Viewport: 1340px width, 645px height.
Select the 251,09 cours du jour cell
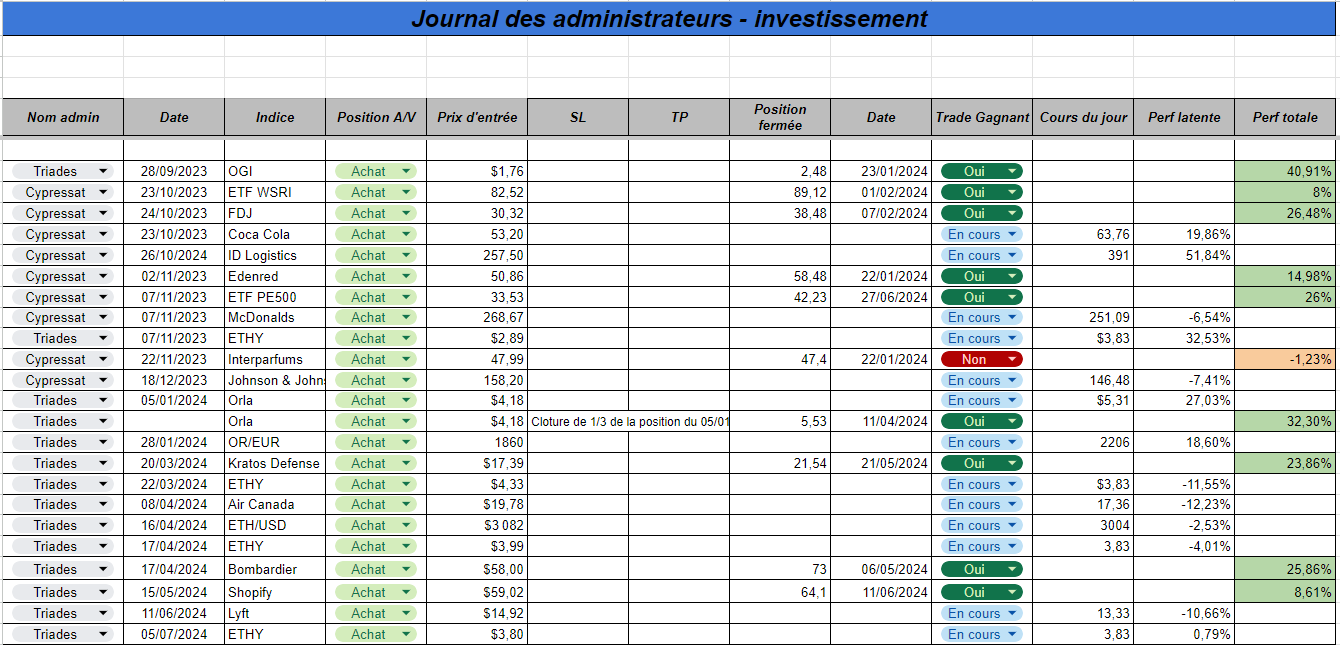pyautogui.click(x=1083, y=317)
